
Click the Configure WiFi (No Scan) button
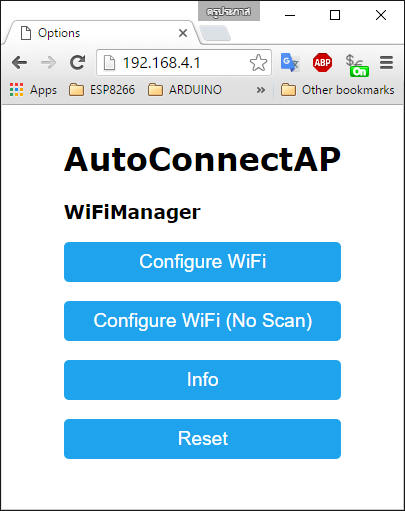pyautogui.click(x=202, y=321)
